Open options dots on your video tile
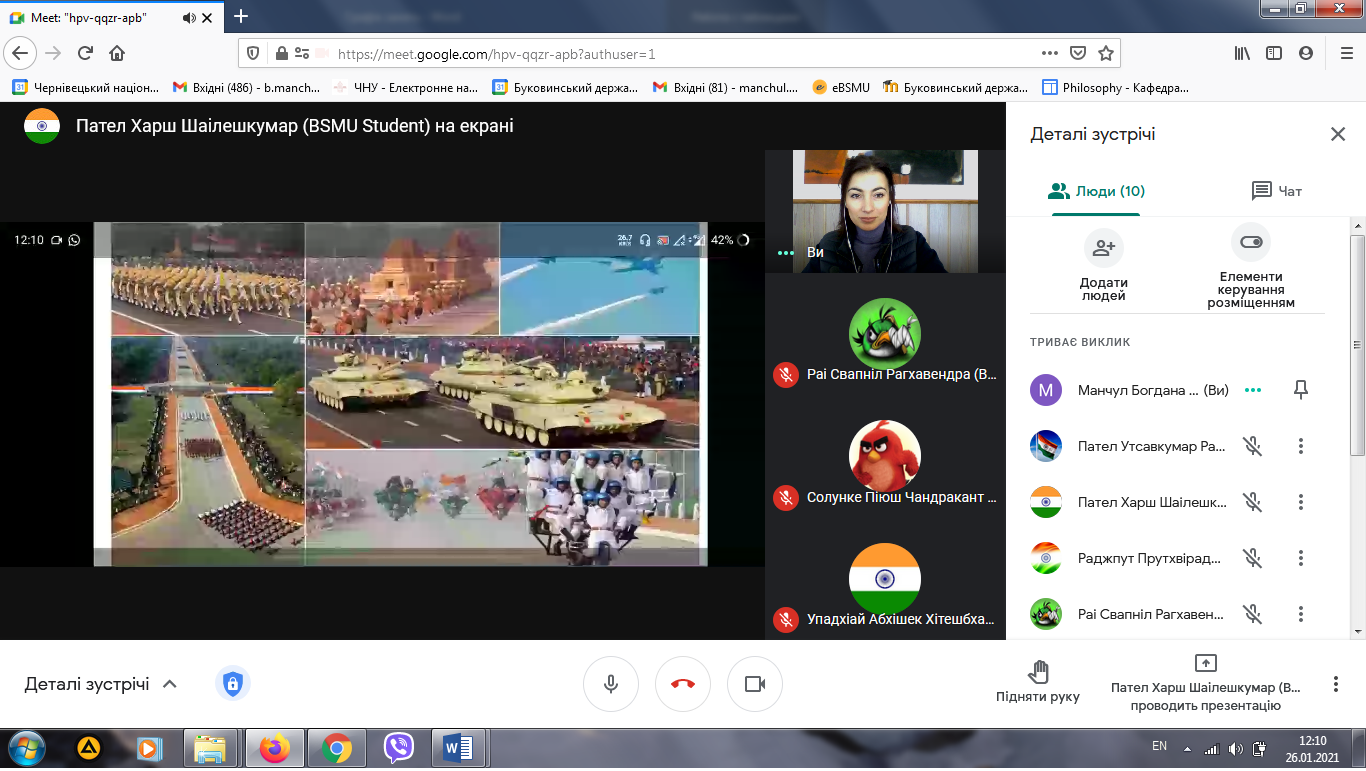The image size is (1366, 771). coord(786,253)
